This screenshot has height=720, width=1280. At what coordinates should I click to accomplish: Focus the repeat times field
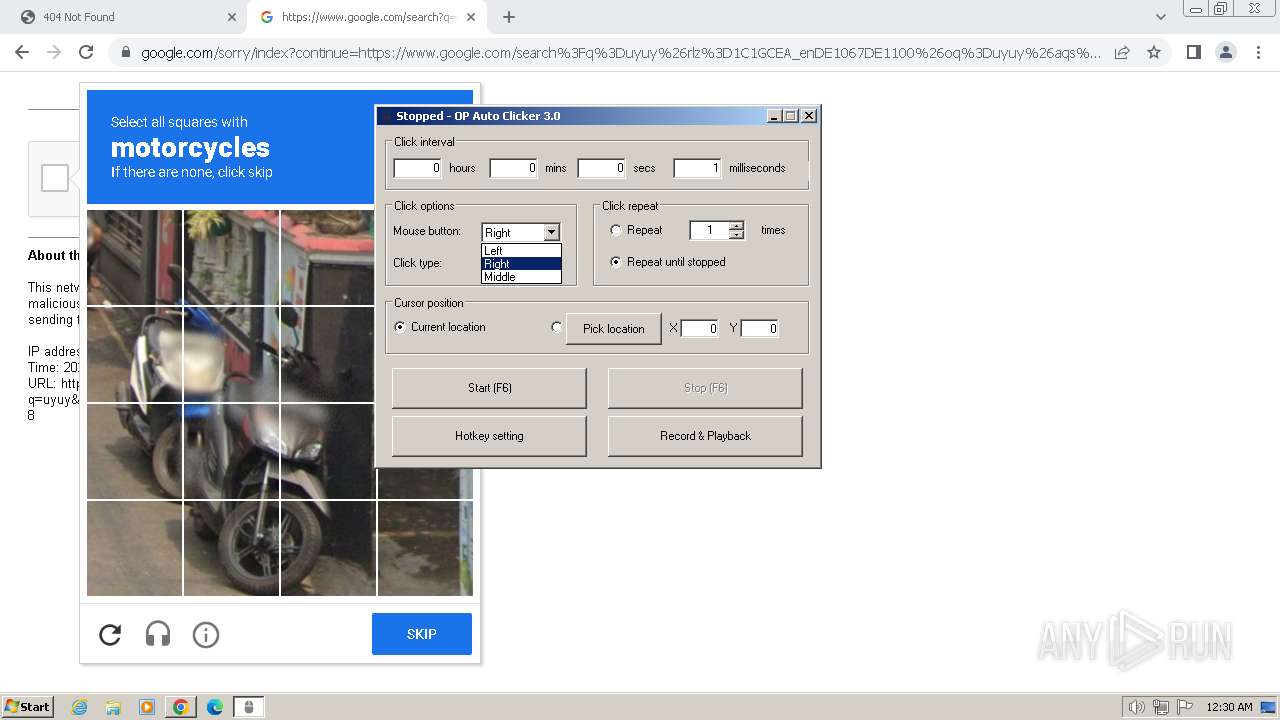709,230
